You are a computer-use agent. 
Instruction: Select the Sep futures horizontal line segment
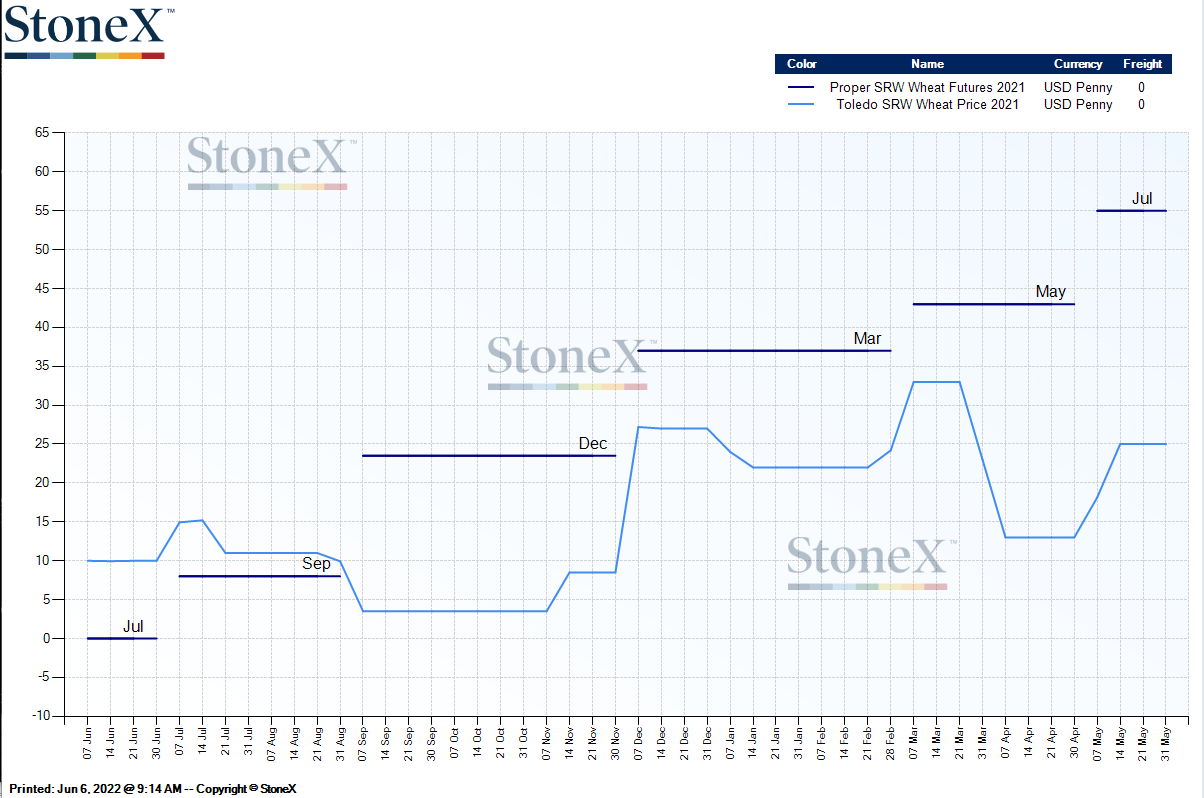[x=260, y=576]
